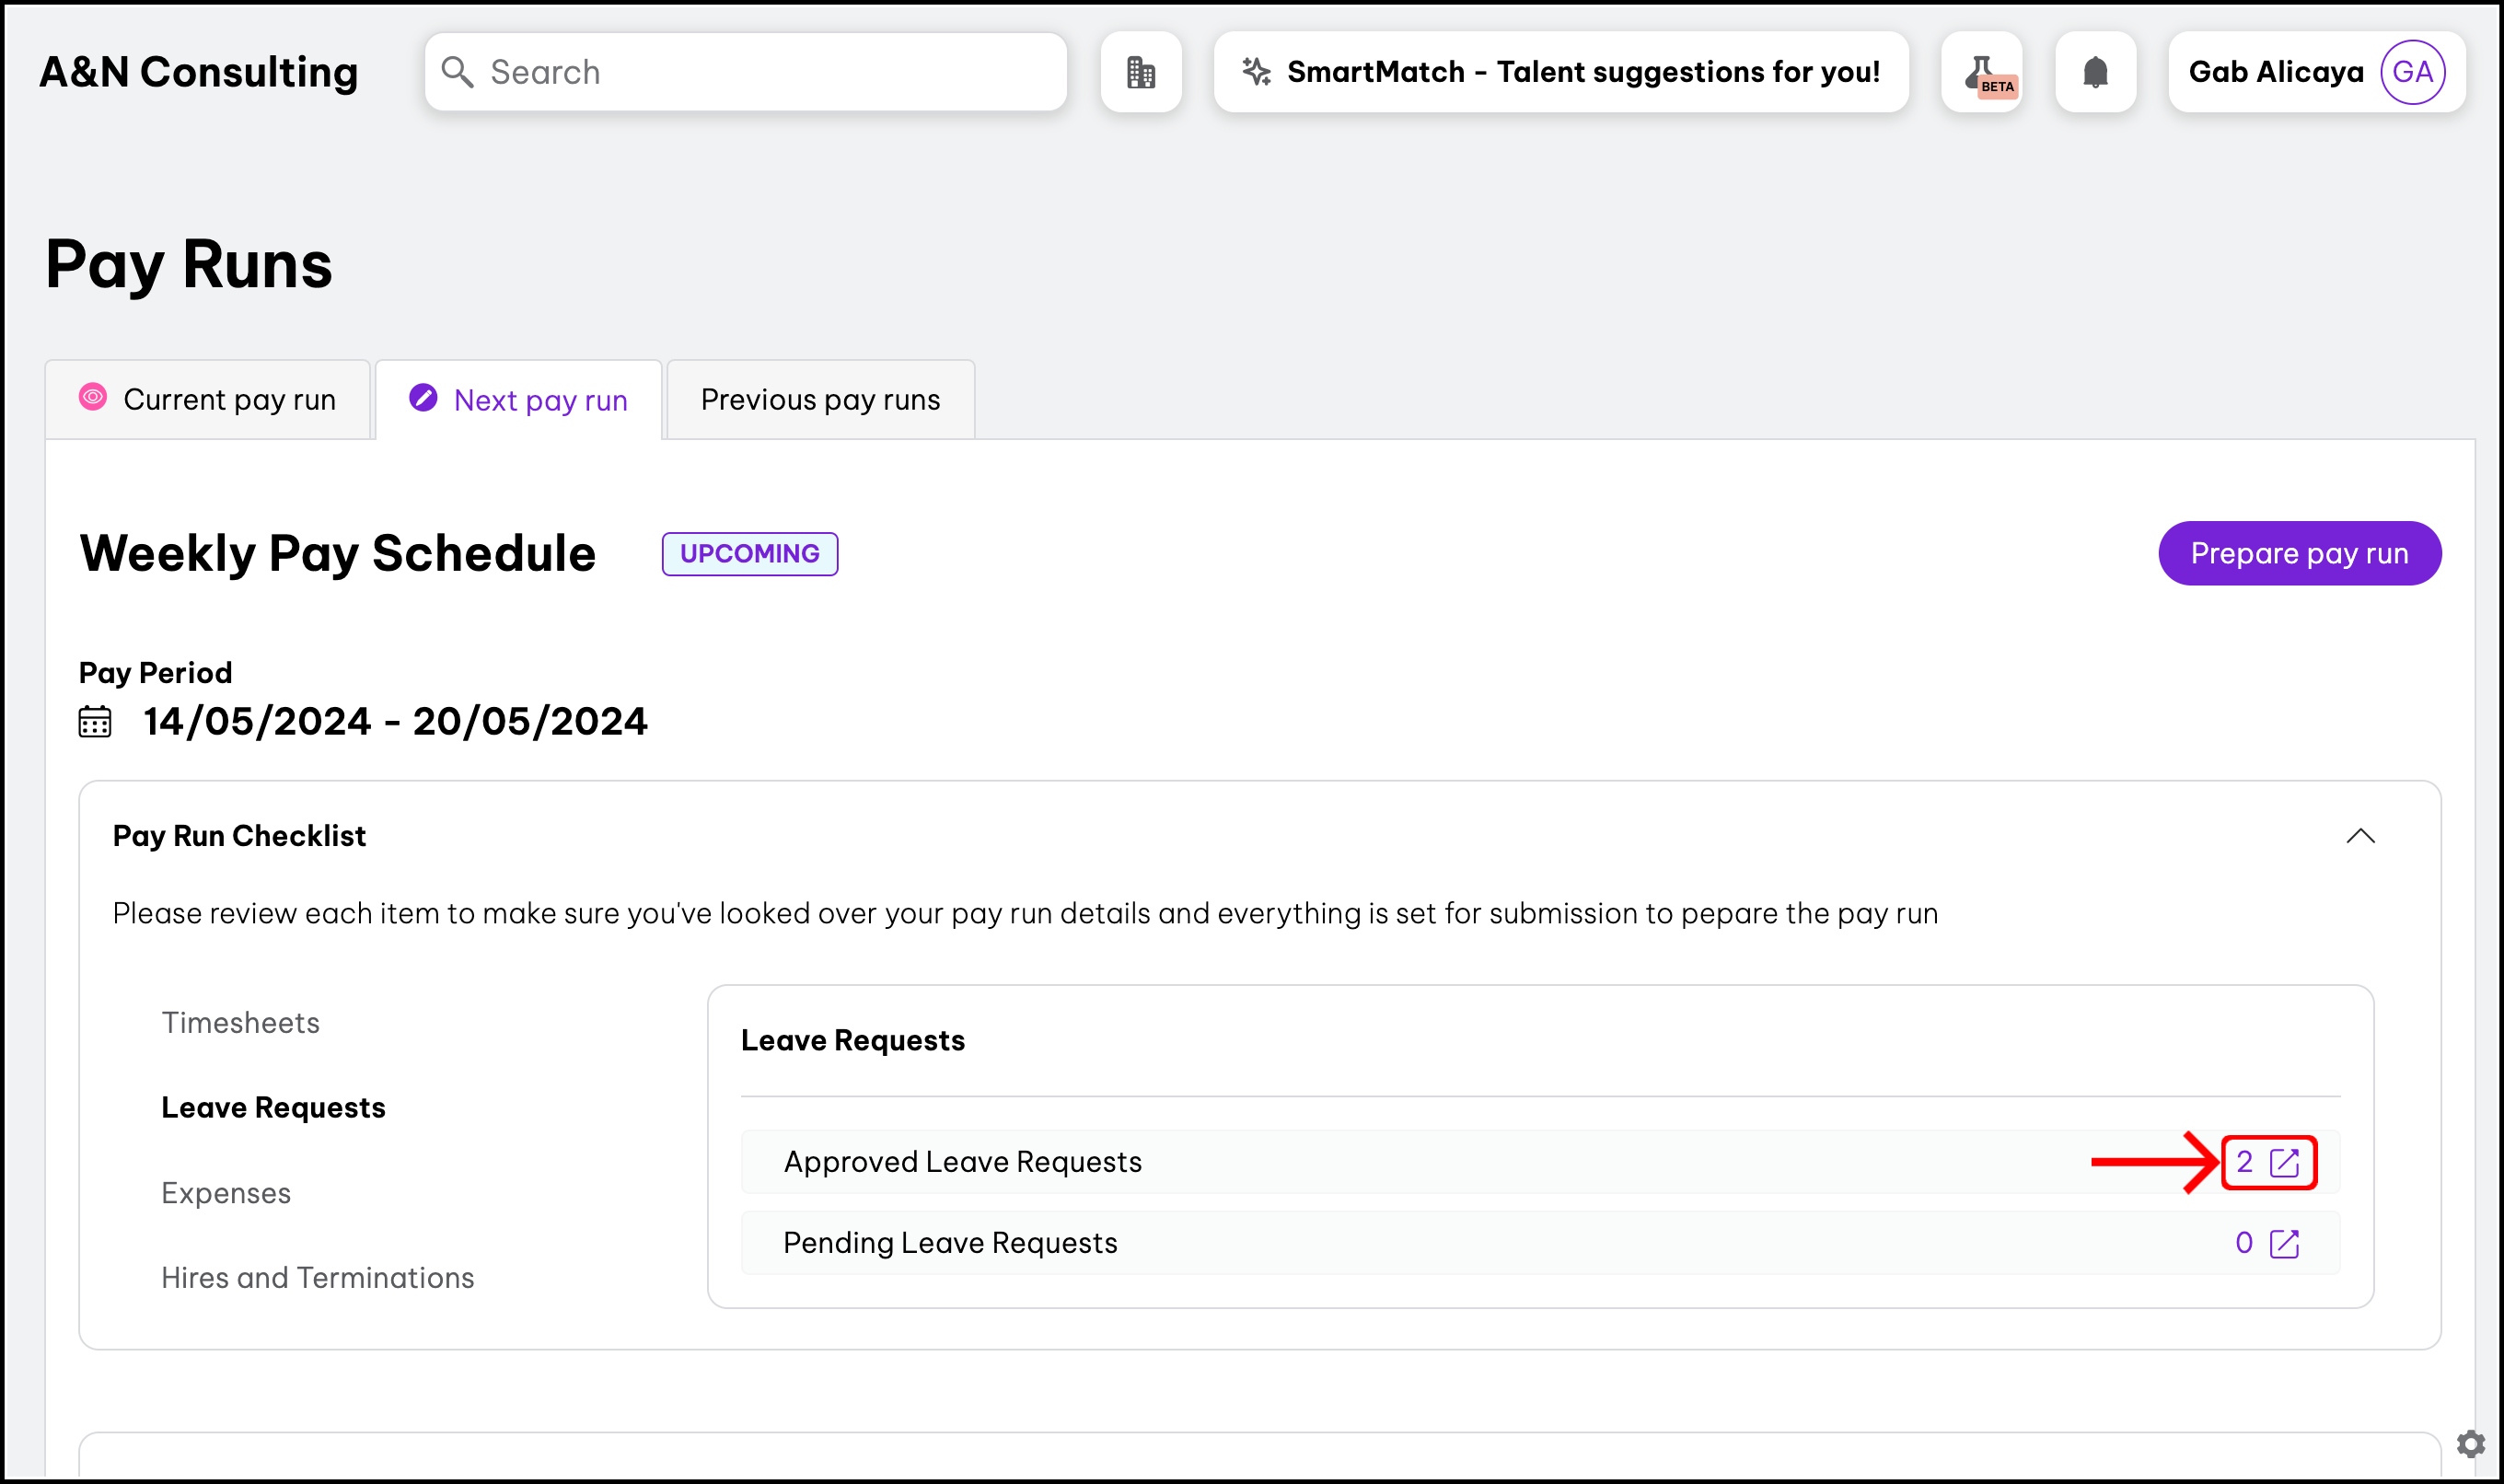Click the GA user avatar circle

point(2412,72)
